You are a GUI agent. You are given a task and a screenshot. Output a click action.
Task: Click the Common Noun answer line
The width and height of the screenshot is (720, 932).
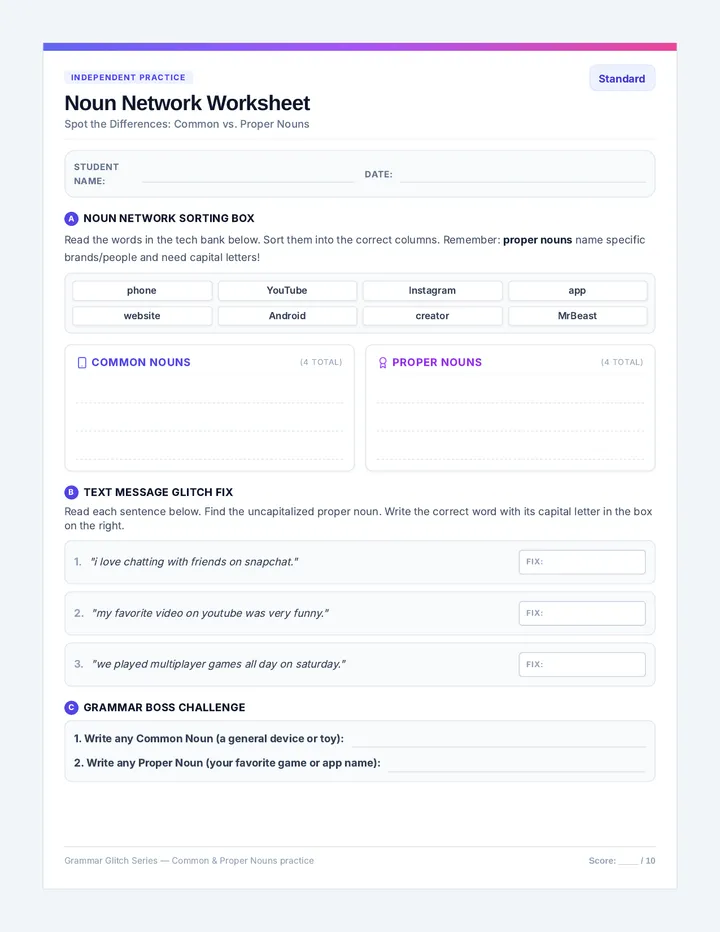499,742
